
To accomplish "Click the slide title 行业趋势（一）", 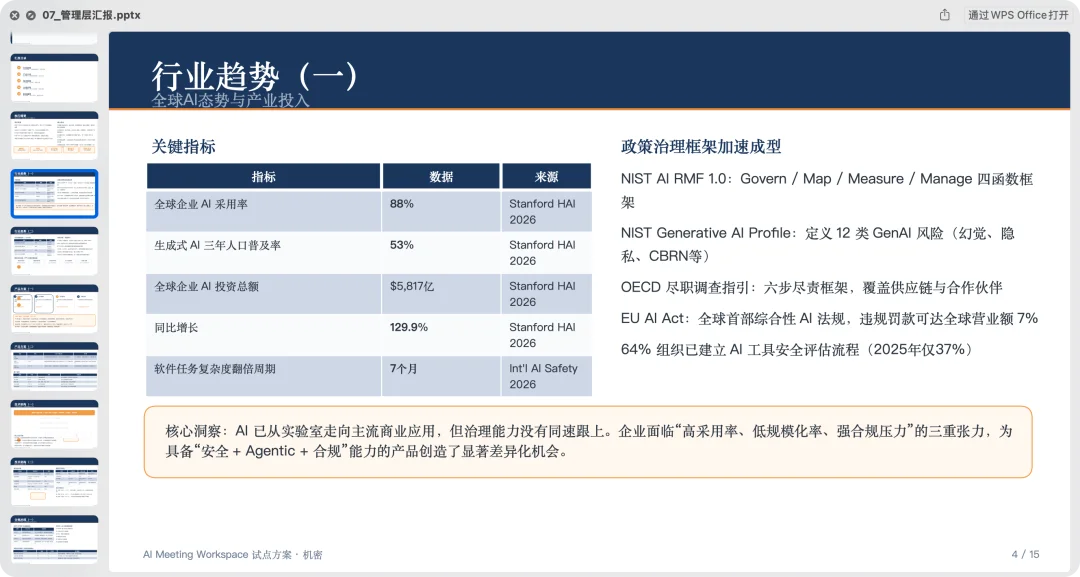I will [x=254, y=74].
